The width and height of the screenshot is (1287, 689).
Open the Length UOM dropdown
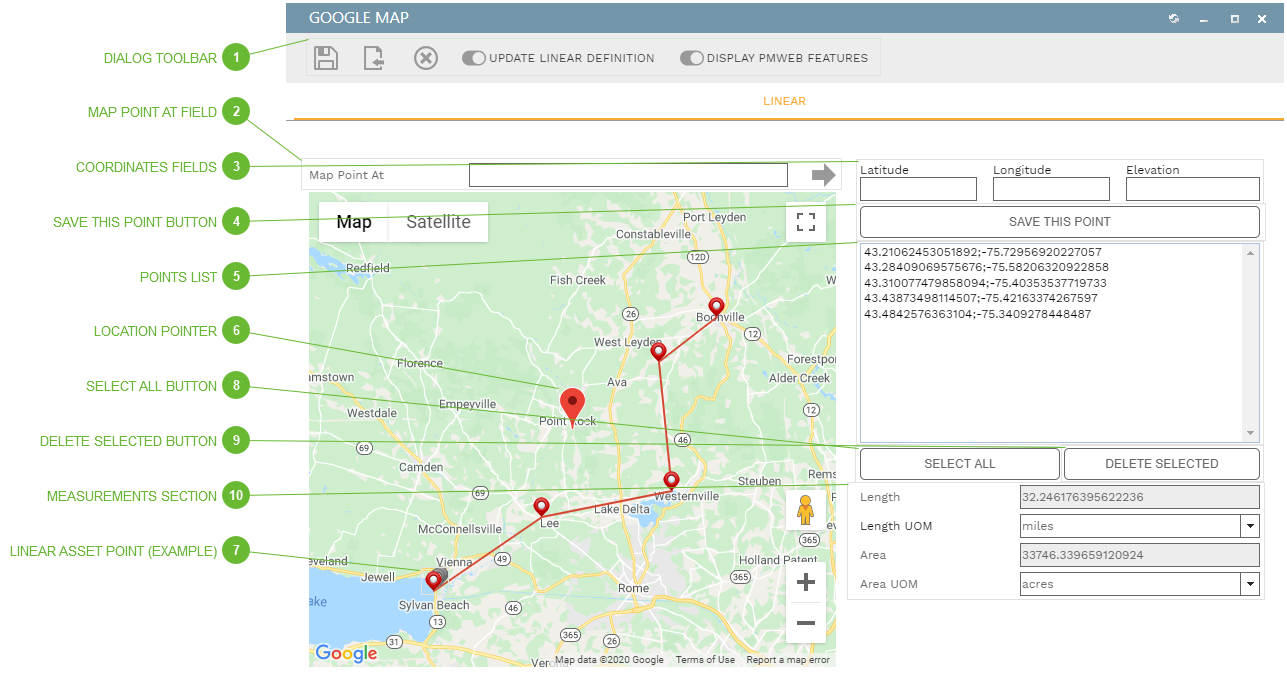pyautogui.click(x=1249, y=526)
